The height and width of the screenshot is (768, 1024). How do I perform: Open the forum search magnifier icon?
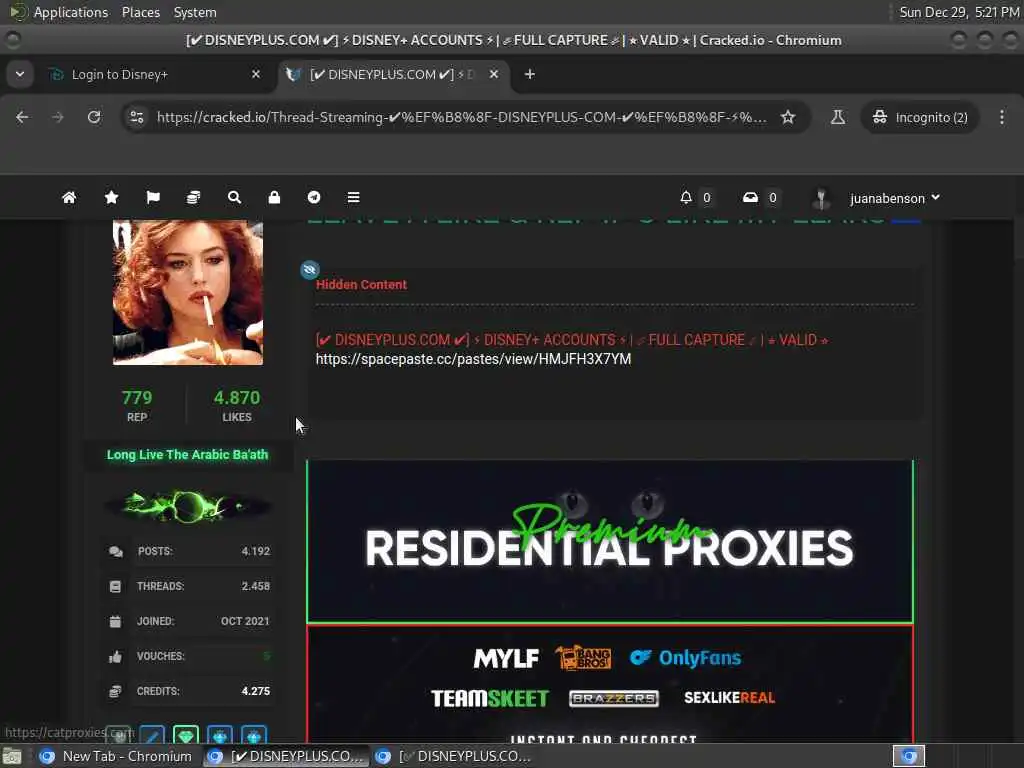[234, 197]
